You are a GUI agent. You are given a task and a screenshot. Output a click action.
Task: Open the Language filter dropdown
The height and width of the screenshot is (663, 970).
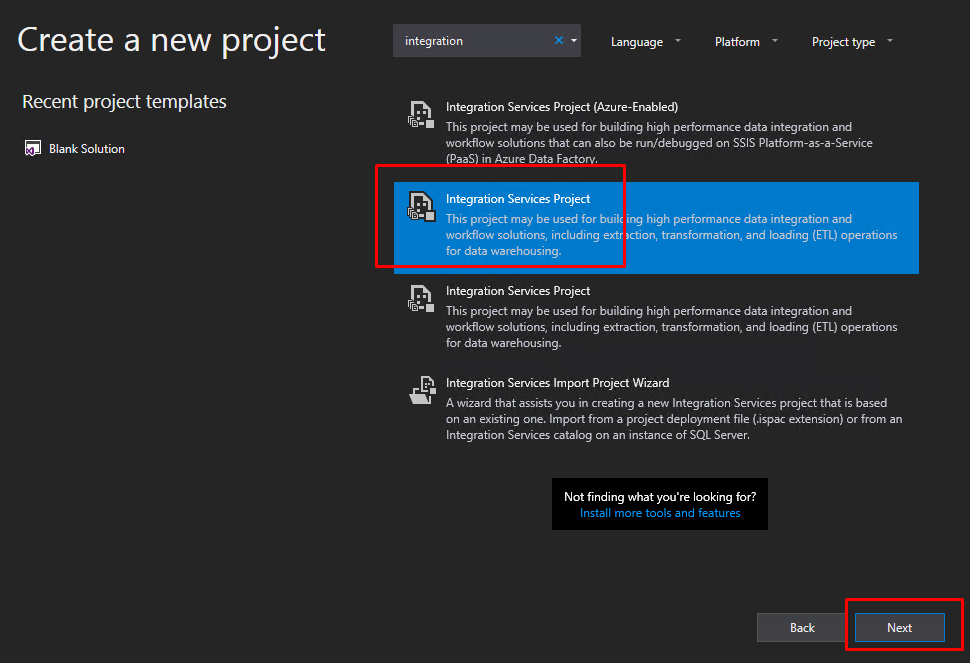[645, 42]
